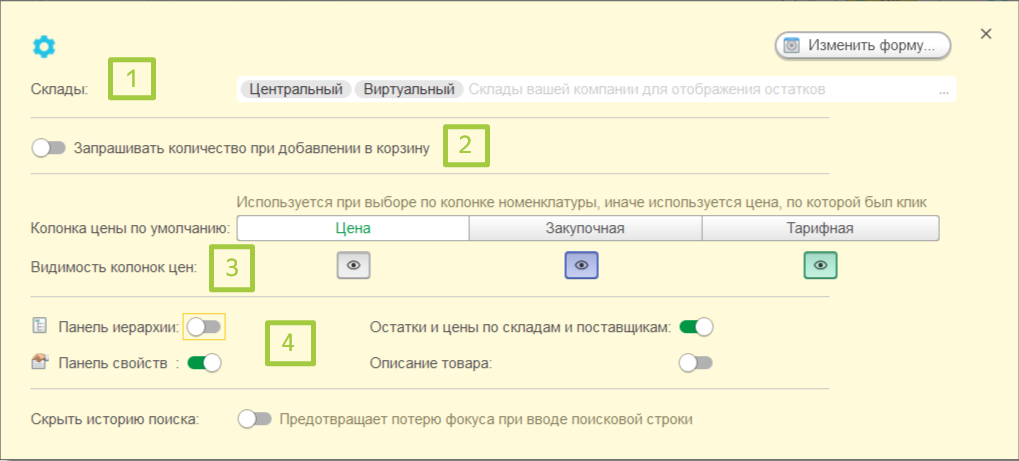Screen dimensions: 1019x461
Task: Toggle Запрашивать количество при добавлении в корзину
Action: pos(49,148)
